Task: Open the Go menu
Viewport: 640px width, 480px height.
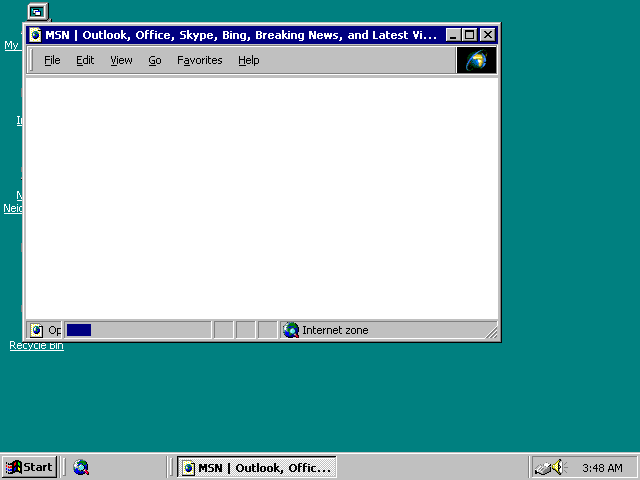Action: click(x=155, y=60)
